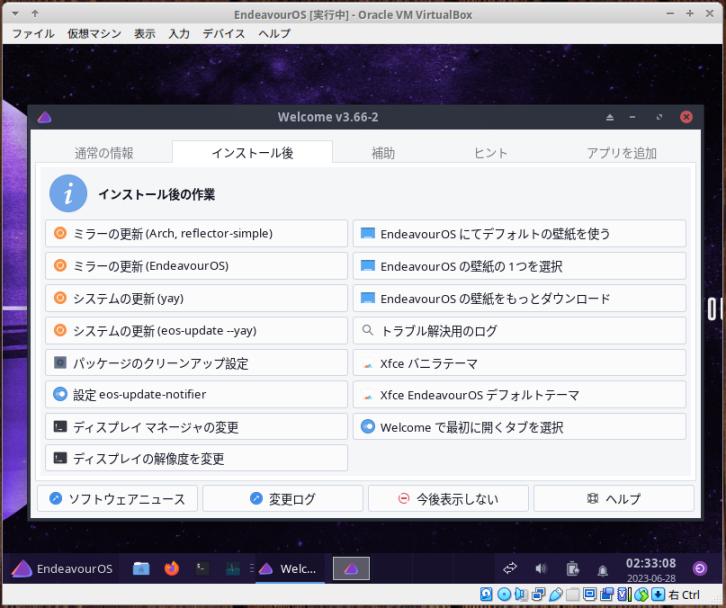This screenshot has width=726, height=608.
Task: Click the VirtualBox USB status icon
Action: pyautogui.click(x=556, y=594)
